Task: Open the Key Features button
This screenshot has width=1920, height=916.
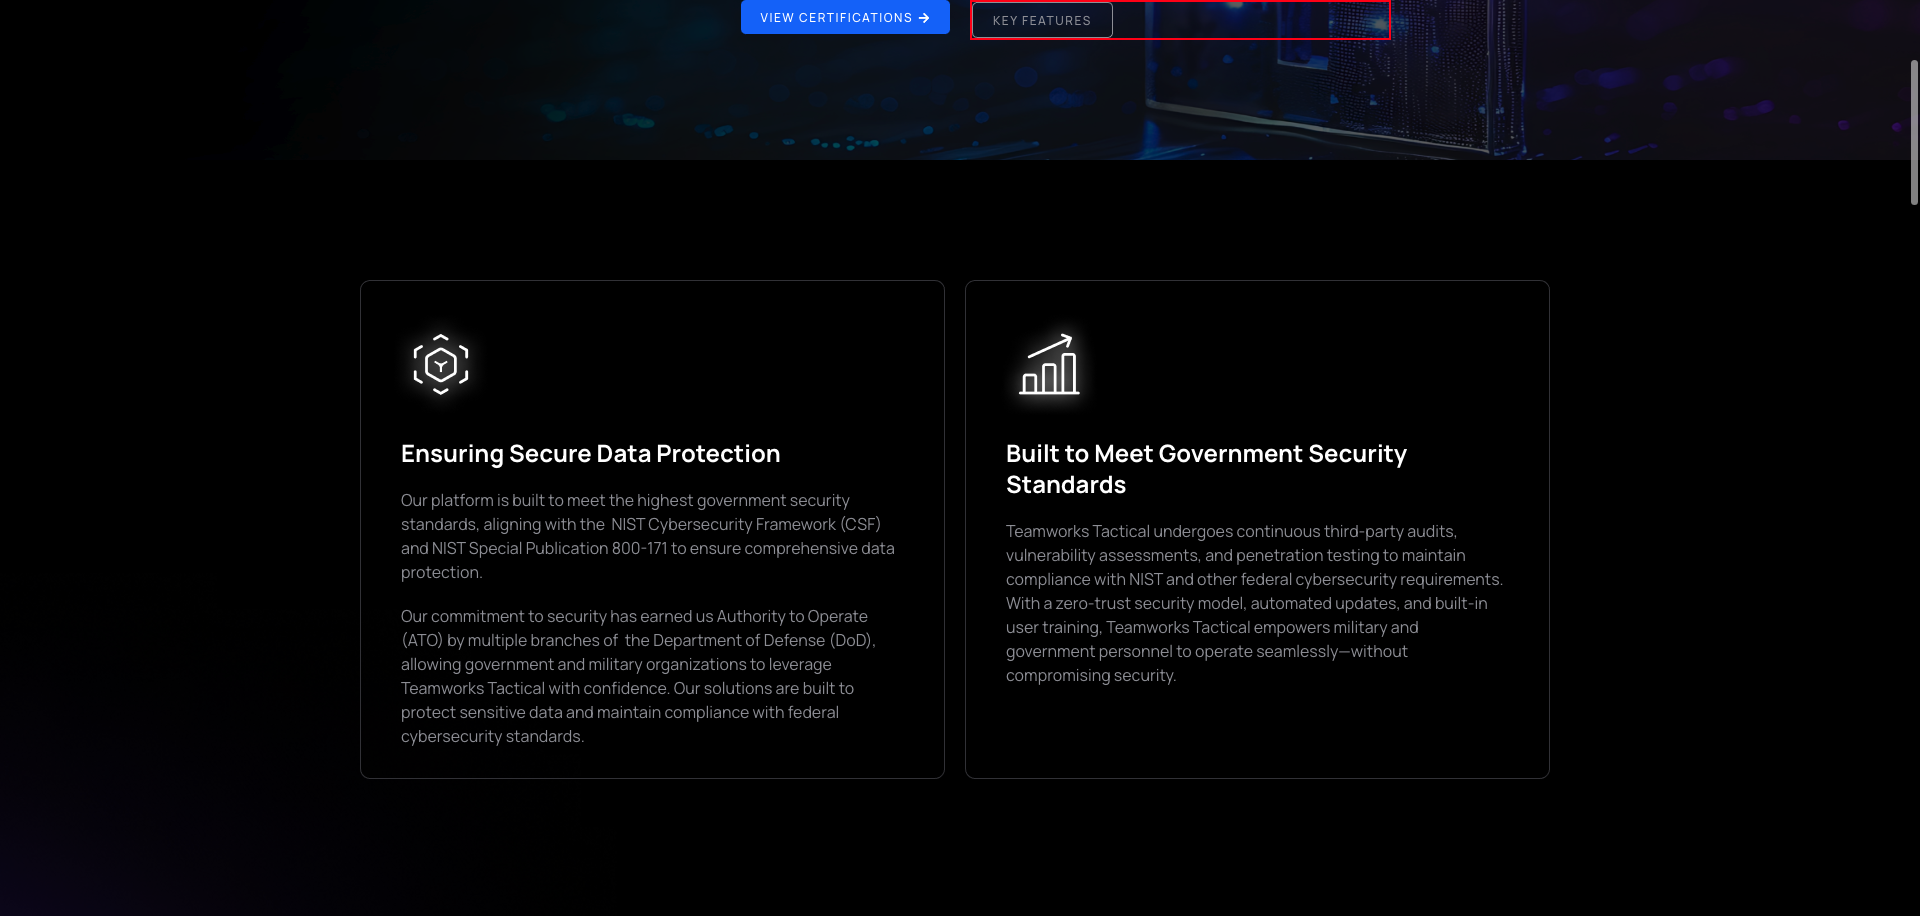Action: (x=1041, y=20)
